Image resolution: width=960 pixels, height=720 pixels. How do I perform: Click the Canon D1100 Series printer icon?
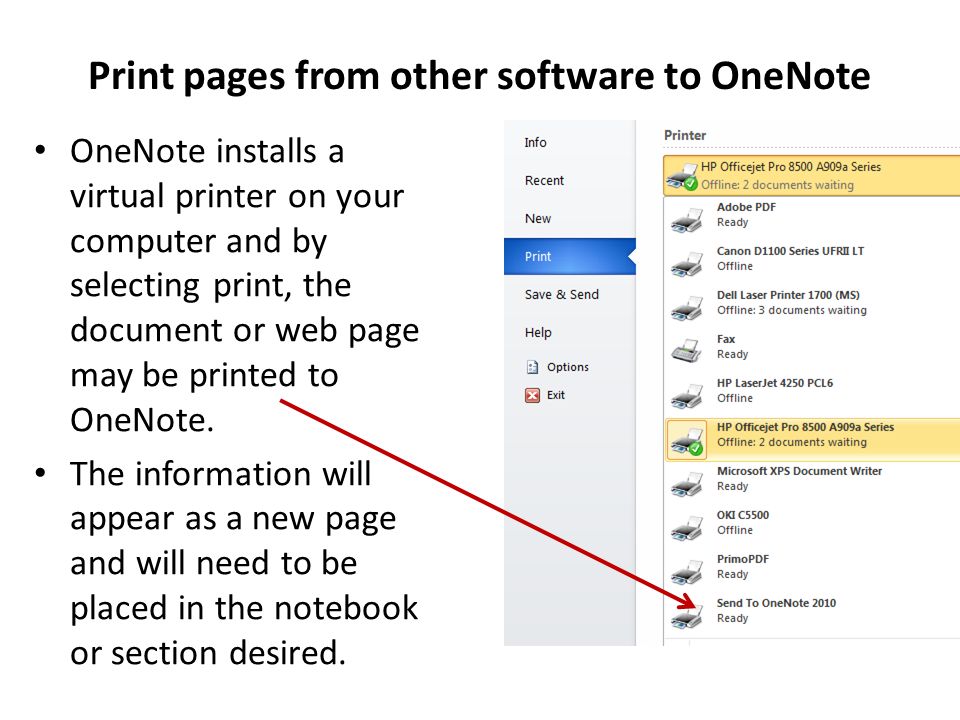tap(686, 264)
